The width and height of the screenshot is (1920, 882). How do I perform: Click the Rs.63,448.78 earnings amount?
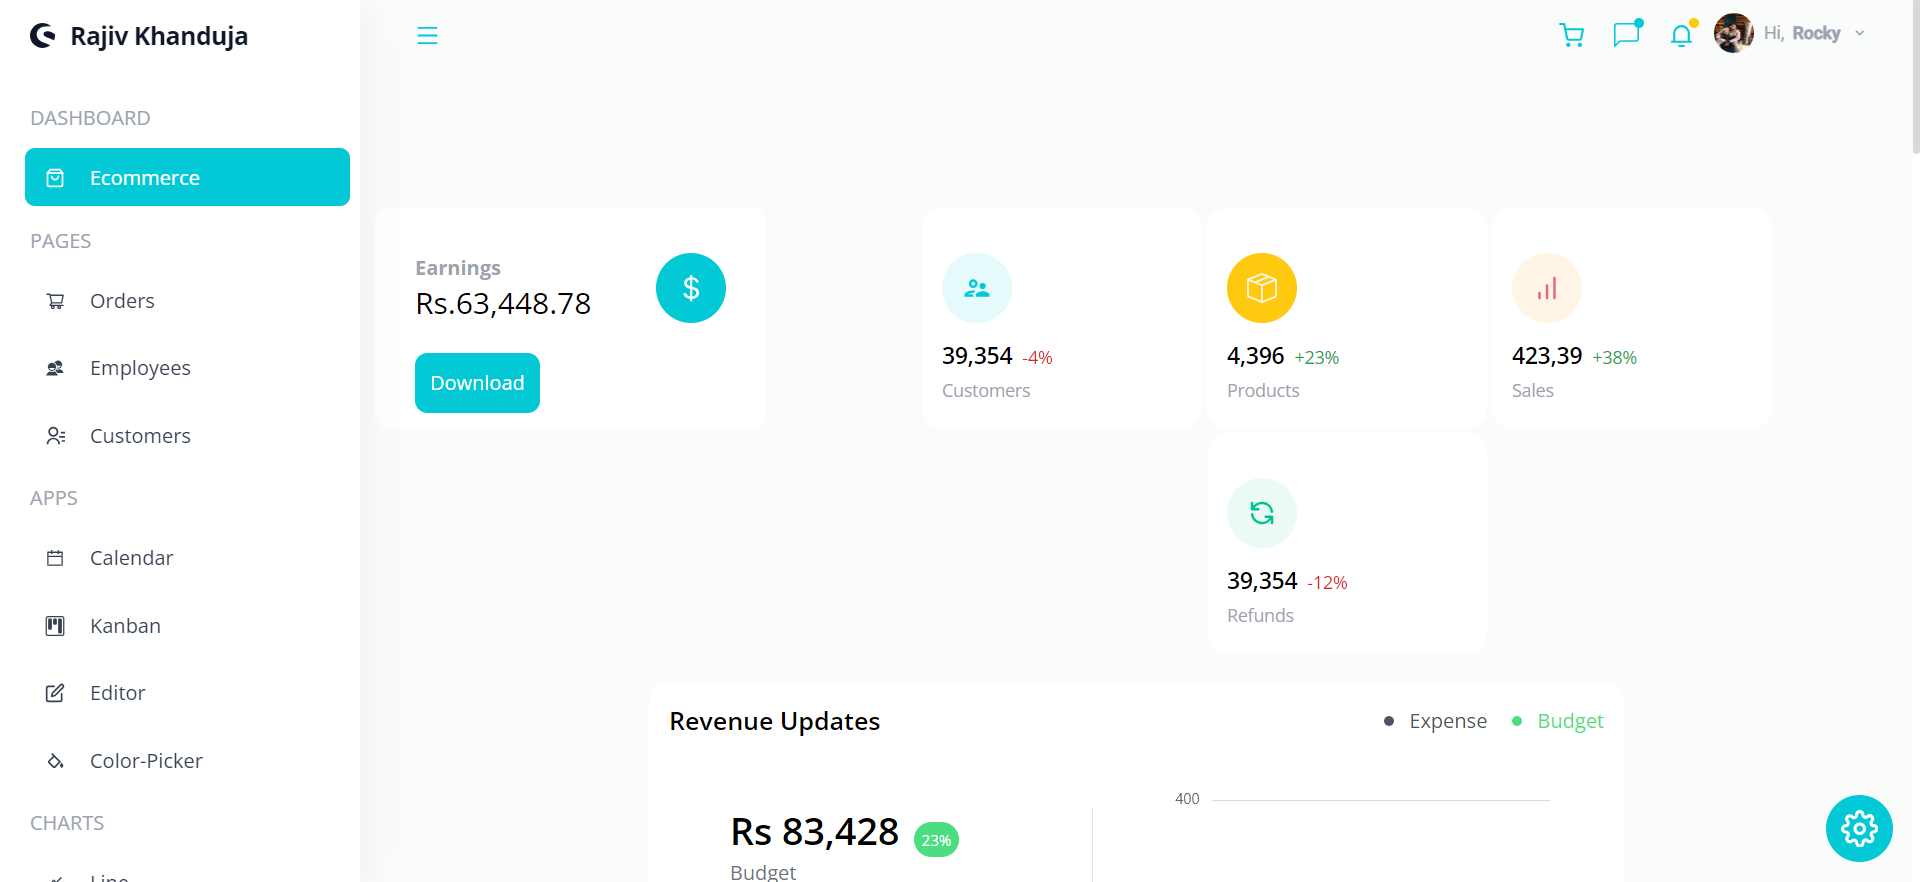[503, 303]
